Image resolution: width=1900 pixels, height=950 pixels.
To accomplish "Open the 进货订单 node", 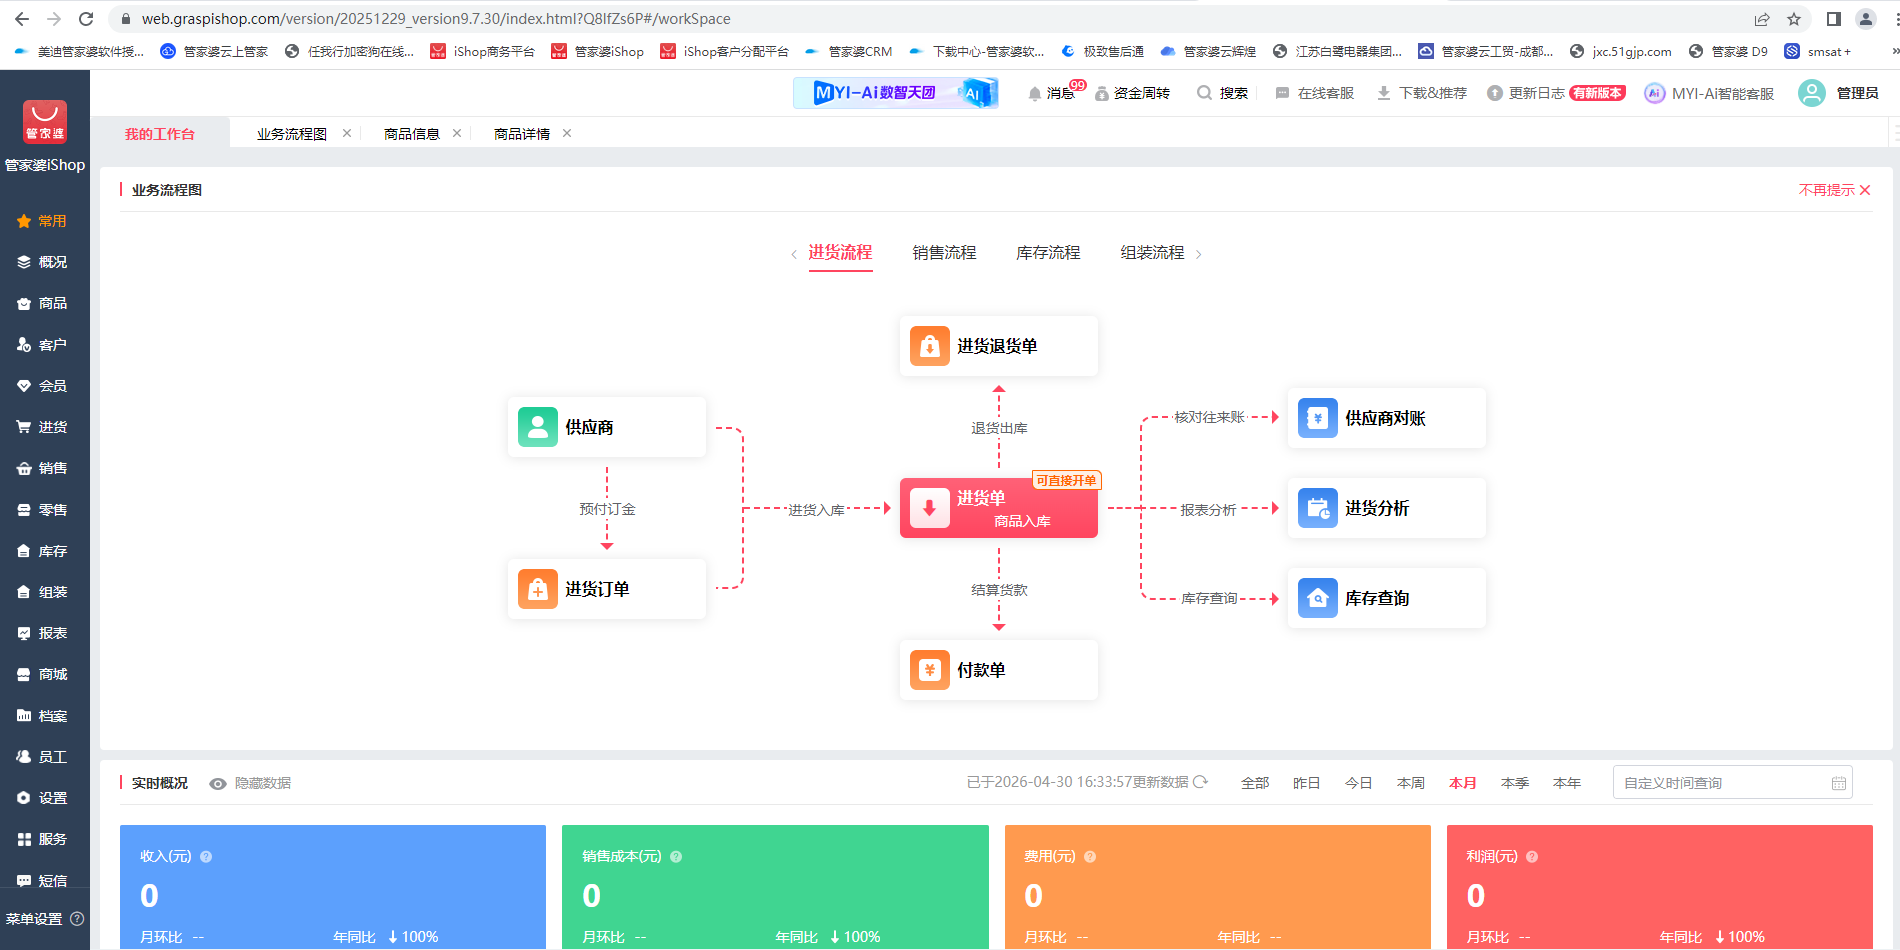I will point(606,589).
